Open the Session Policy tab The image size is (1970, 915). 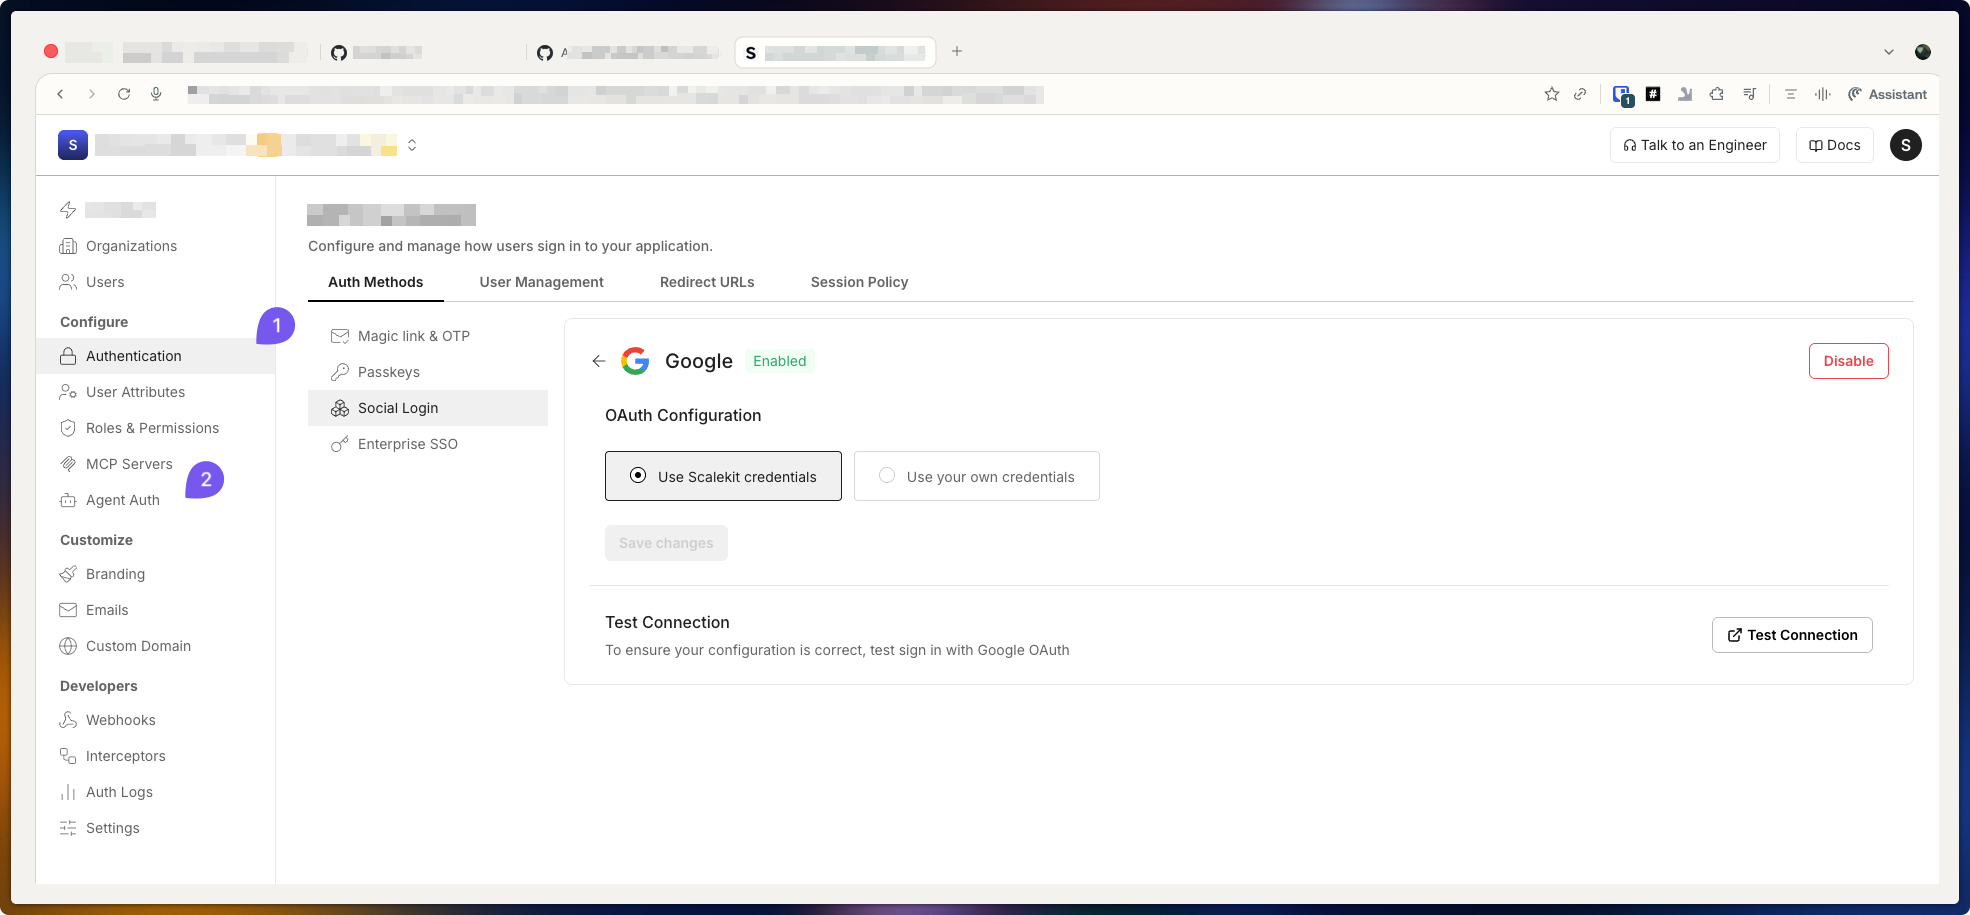point(859,282)
